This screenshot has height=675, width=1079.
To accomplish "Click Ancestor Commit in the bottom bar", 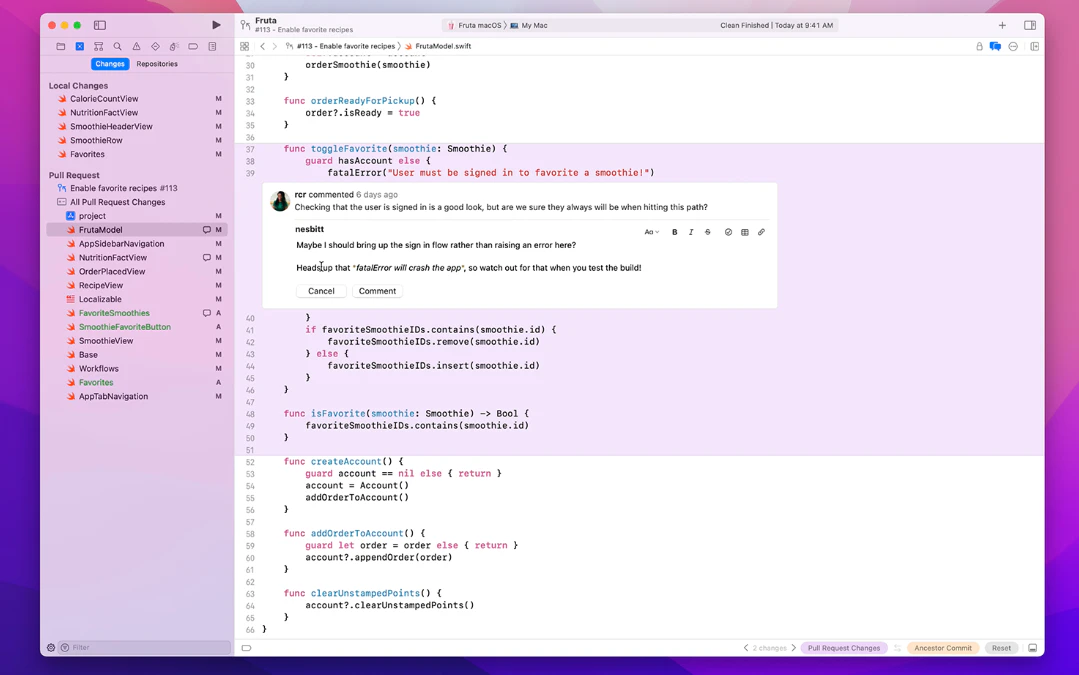I will tap(941, 648).
